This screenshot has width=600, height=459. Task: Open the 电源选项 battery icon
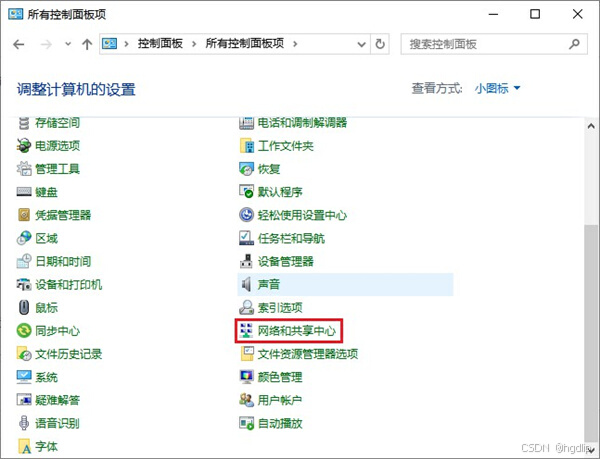[24, 146]
